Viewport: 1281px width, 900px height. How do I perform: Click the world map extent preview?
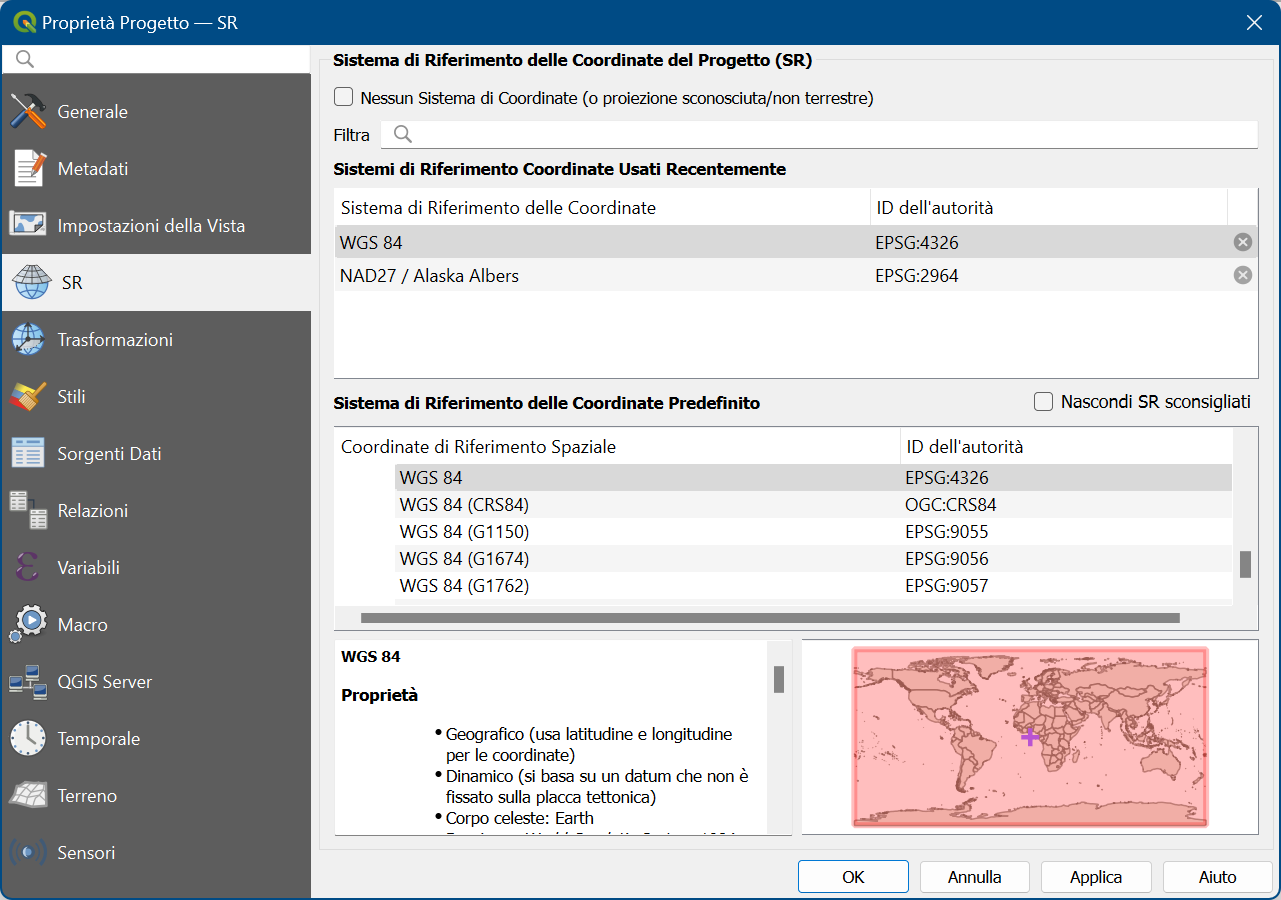1030,737
